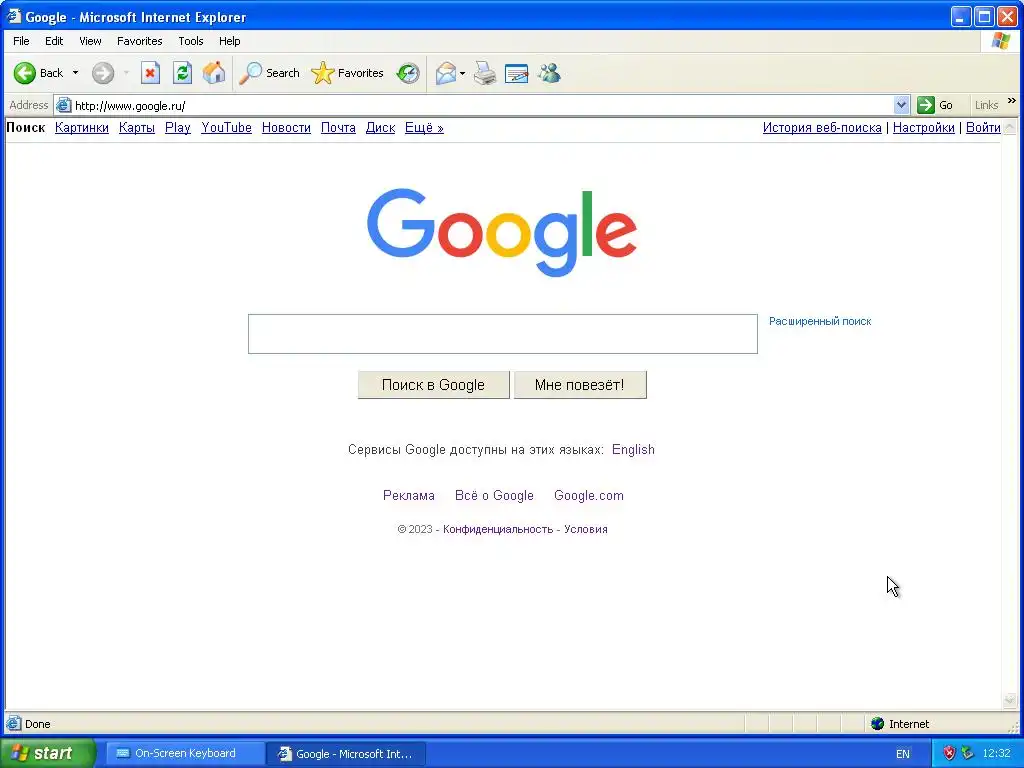Open the Карты link
Image resolution: width=1024 pixels, height=768 pixels.
[x=136, y=127]
